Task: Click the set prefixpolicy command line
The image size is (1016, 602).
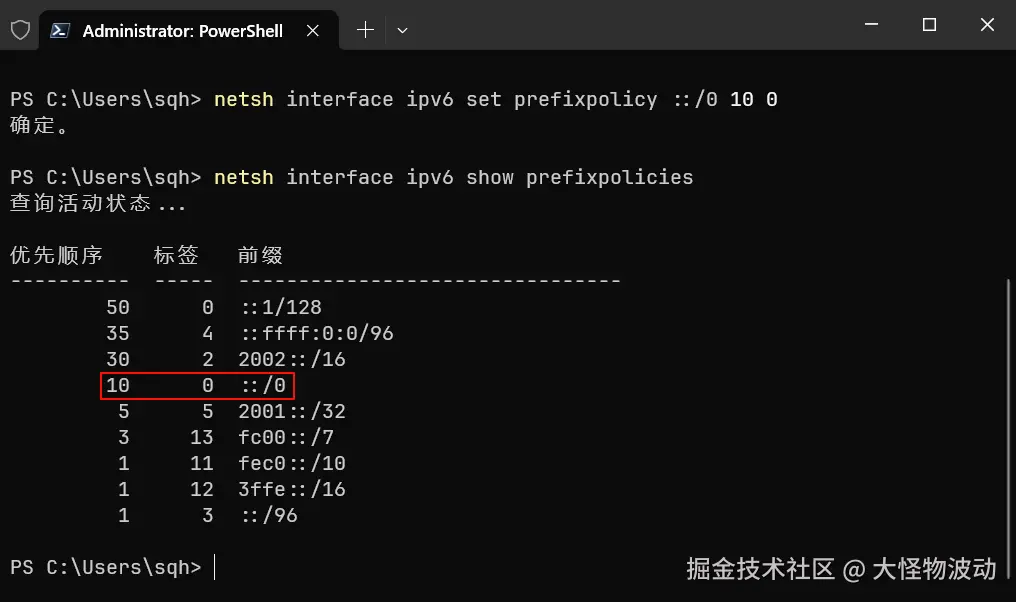Action: point(495,99)
